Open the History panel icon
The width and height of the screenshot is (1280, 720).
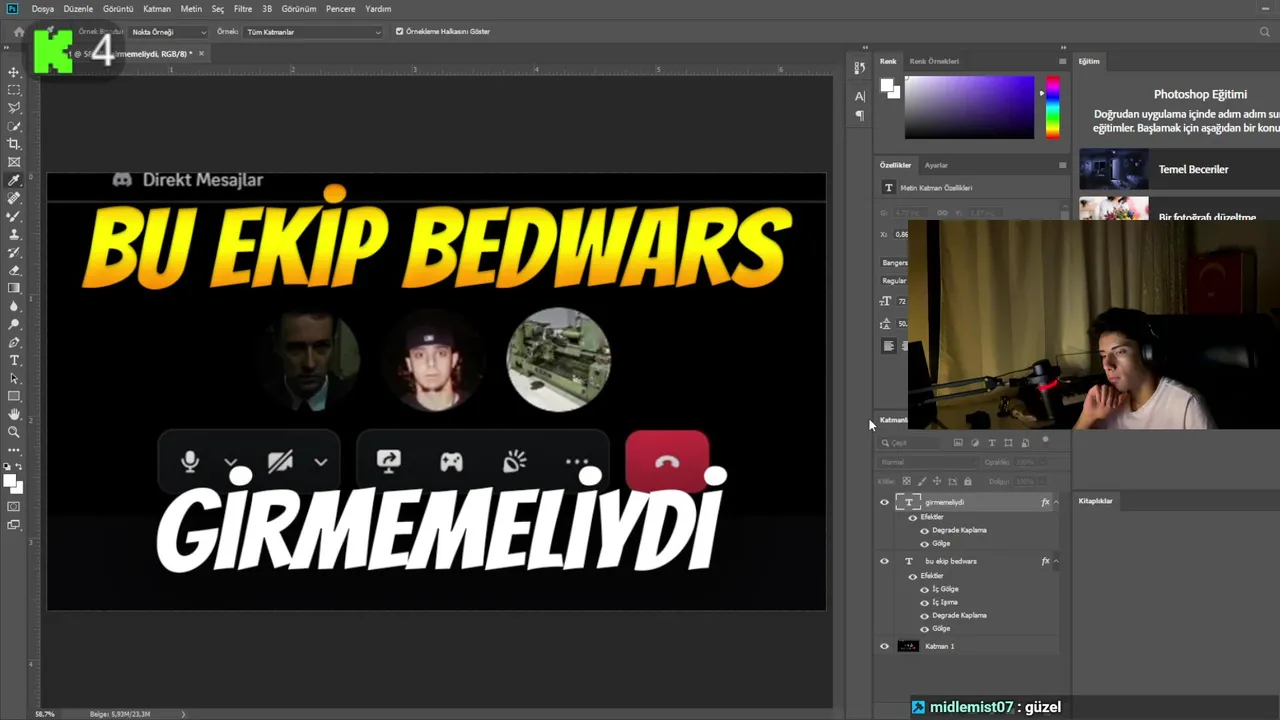pyautogui.click(x=859, y=68)
